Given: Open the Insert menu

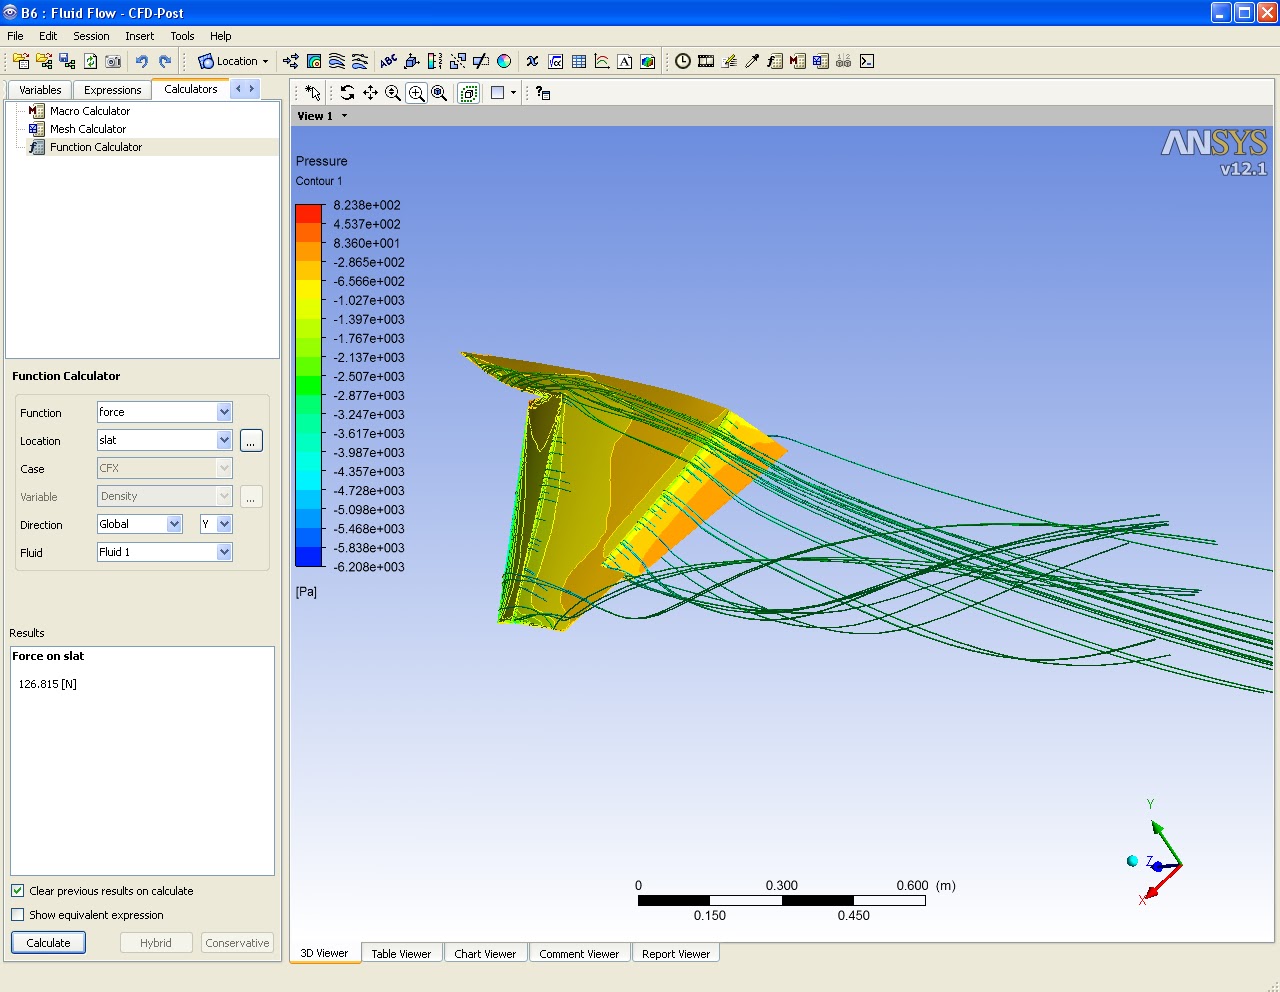Looking at the screenshot, I should (x=140, y=36).
